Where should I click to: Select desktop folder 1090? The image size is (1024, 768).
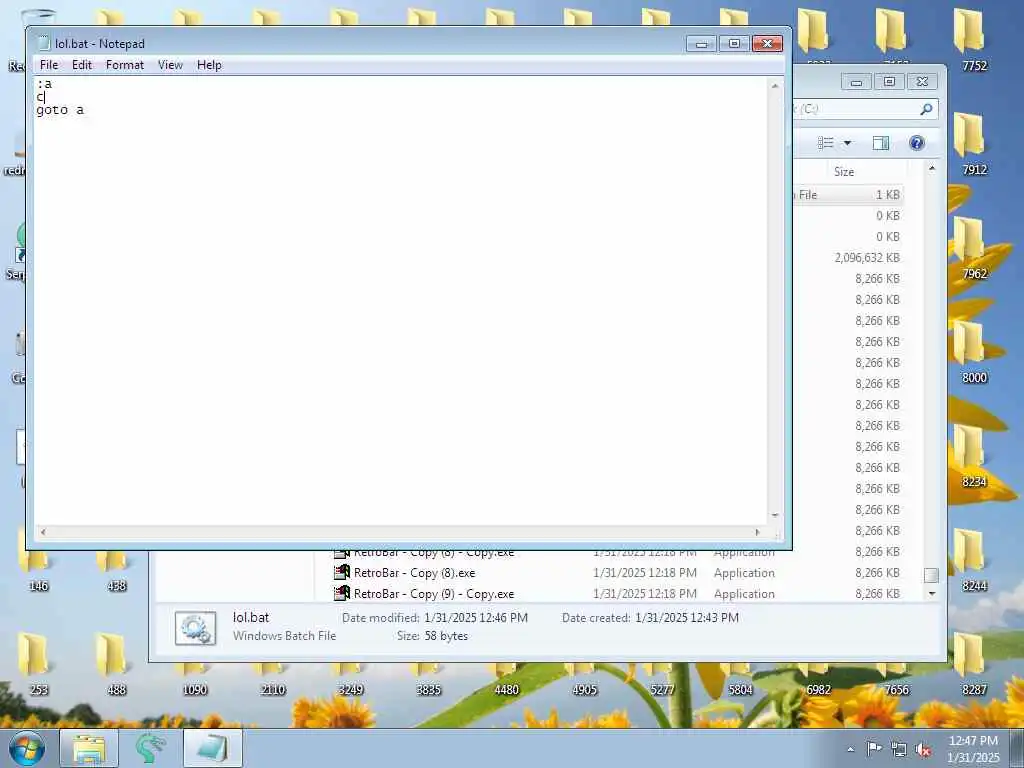(194, 680)
